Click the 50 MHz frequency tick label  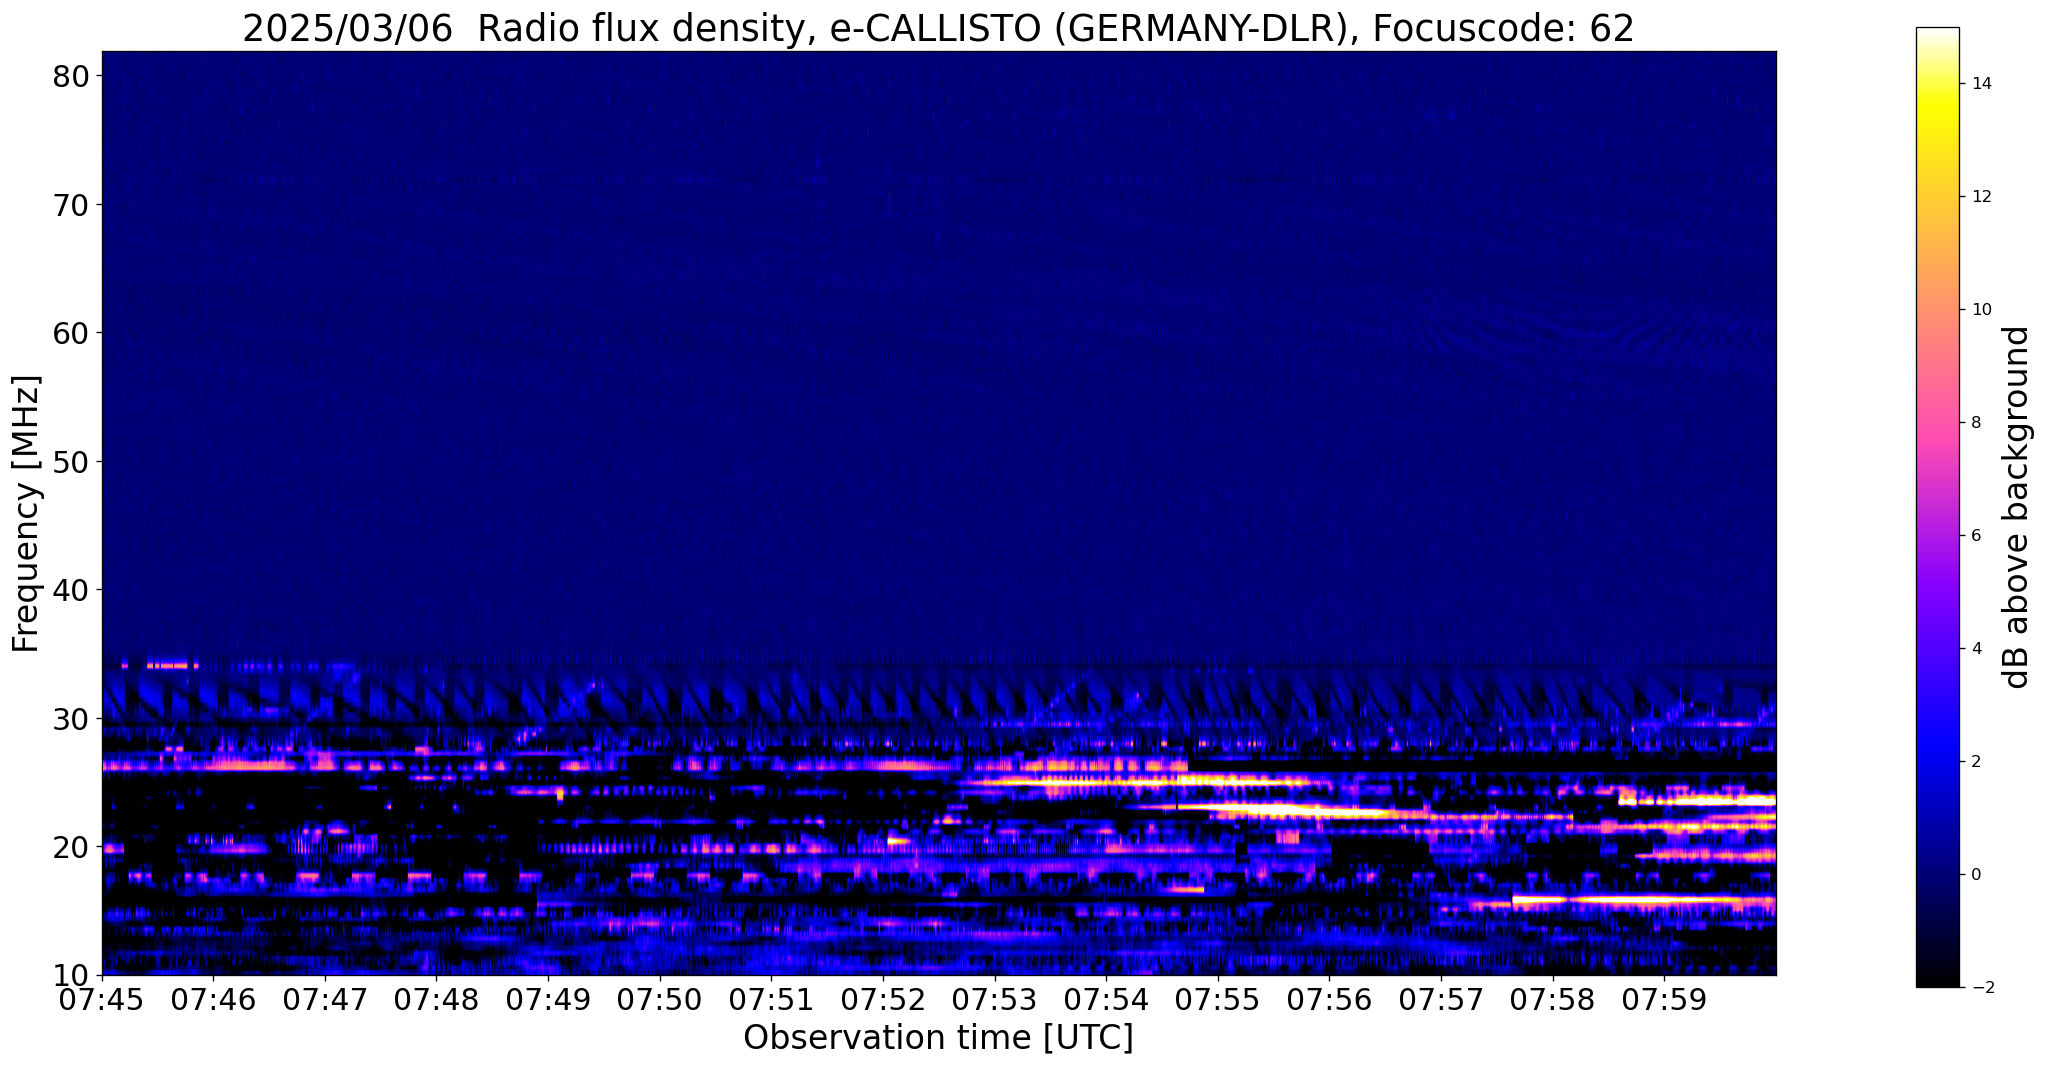point(70,462)
